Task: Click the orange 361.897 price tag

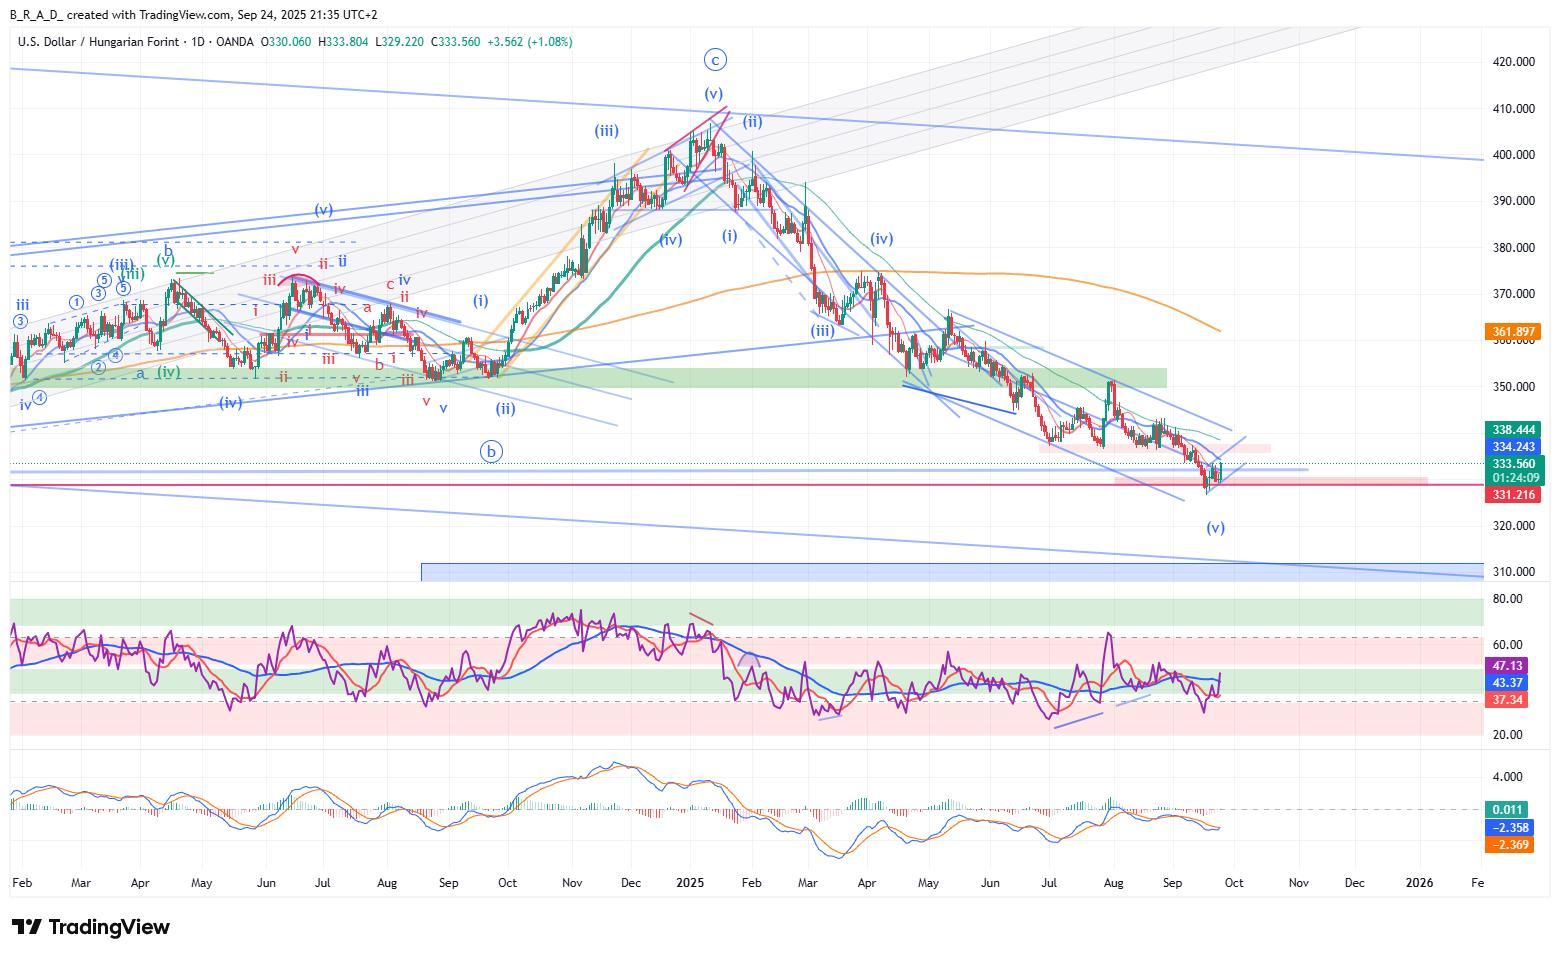Action: [x=1514, y=331]
